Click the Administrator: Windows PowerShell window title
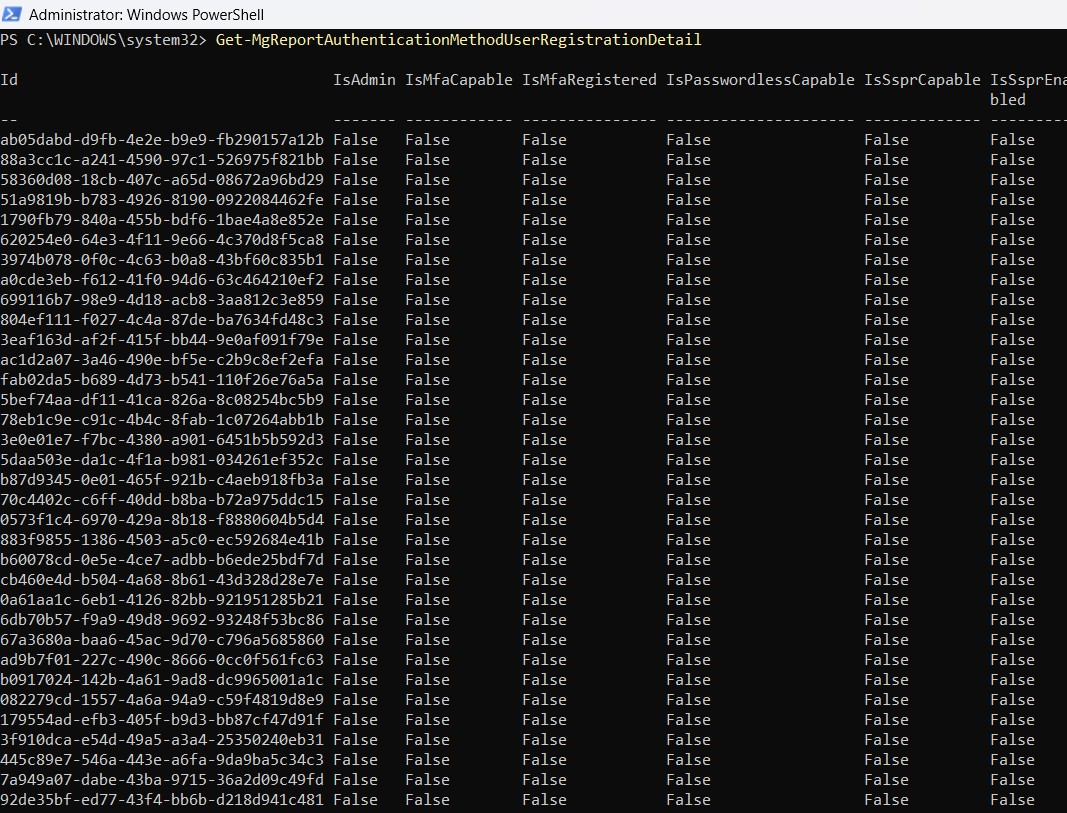Screen dimensions: 1067x813 click(147, 15)
